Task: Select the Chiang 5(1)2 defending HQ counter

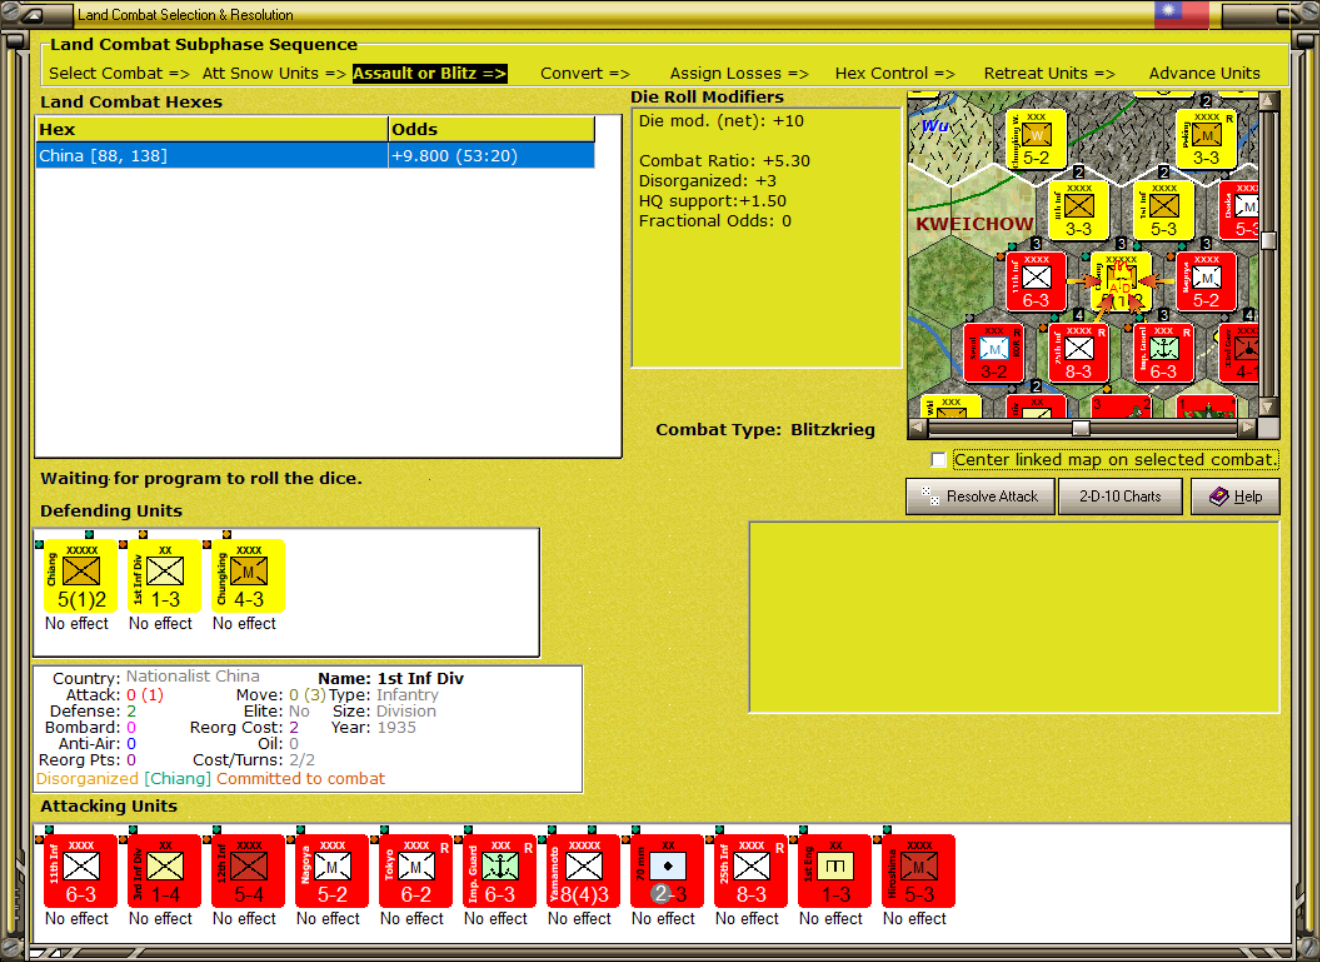Action: (80, 576)
